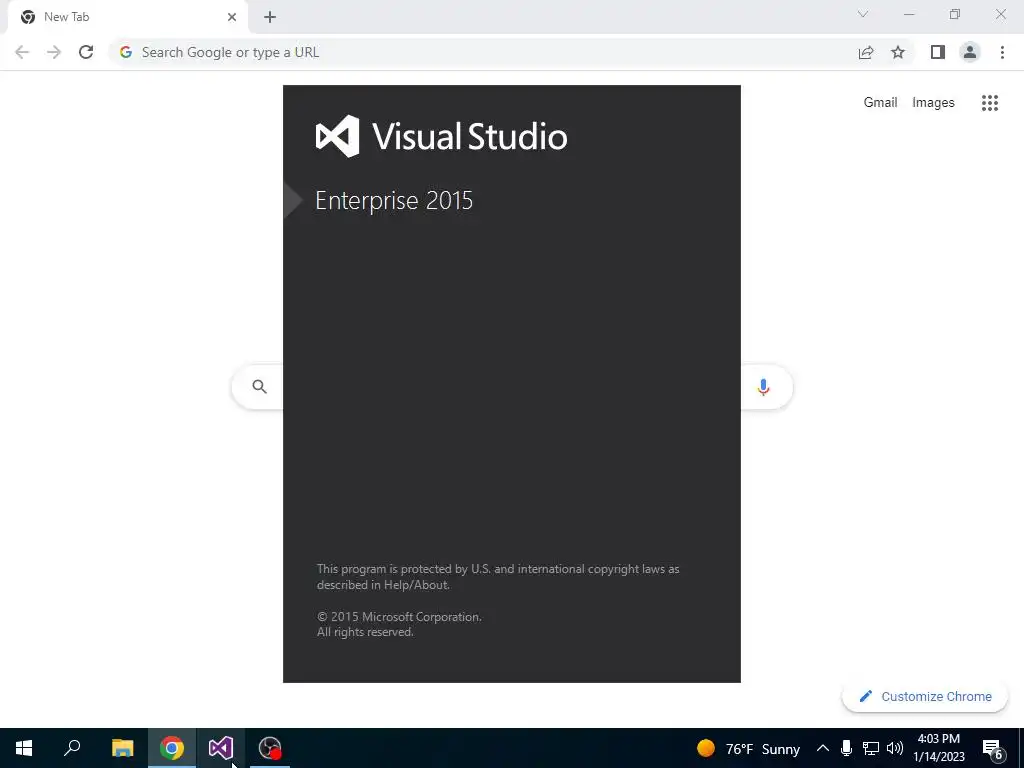
Task: Click the microphone tray icon
Action: coord(846,748)
